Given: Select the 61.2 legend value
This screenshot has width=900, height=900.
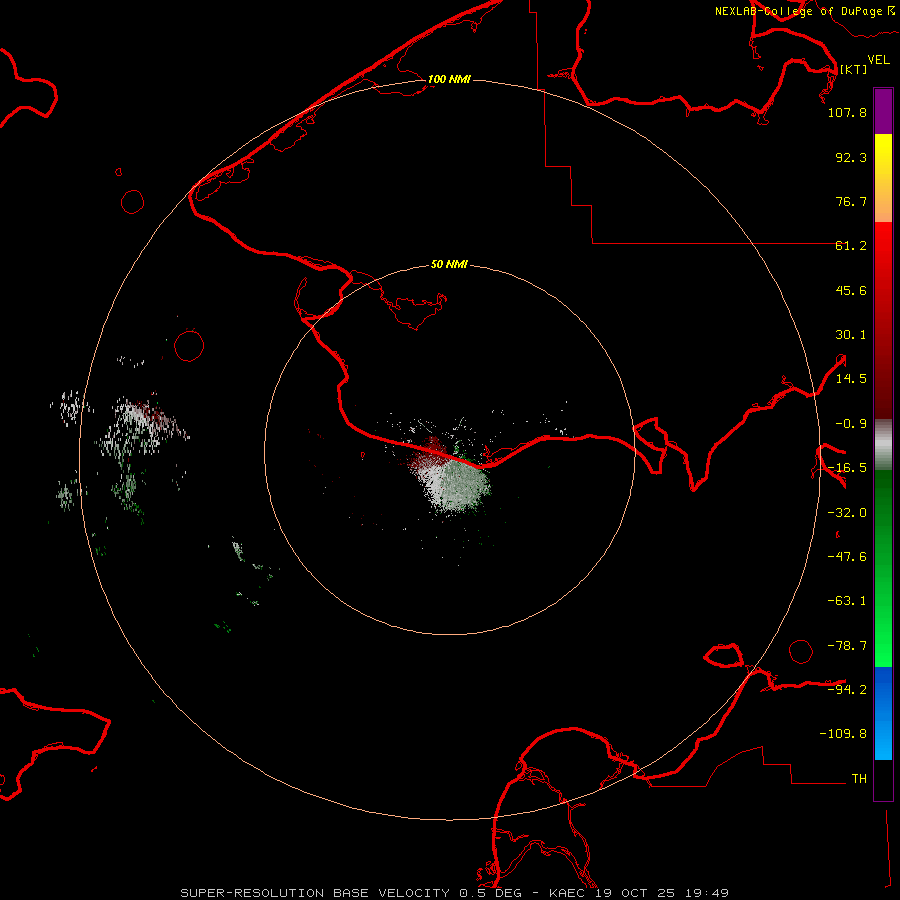Looking at the screenshot, I should (851, 246).
